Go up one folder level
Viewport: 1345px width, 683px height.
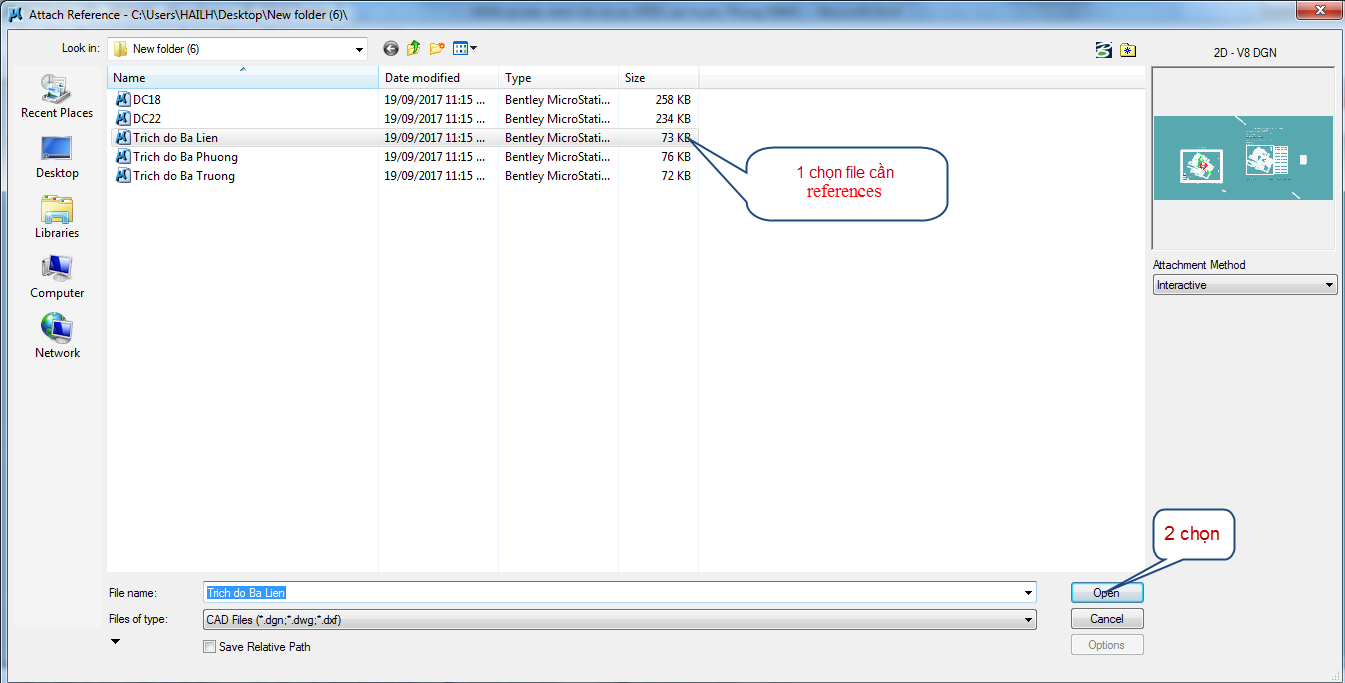pos(413,49)
